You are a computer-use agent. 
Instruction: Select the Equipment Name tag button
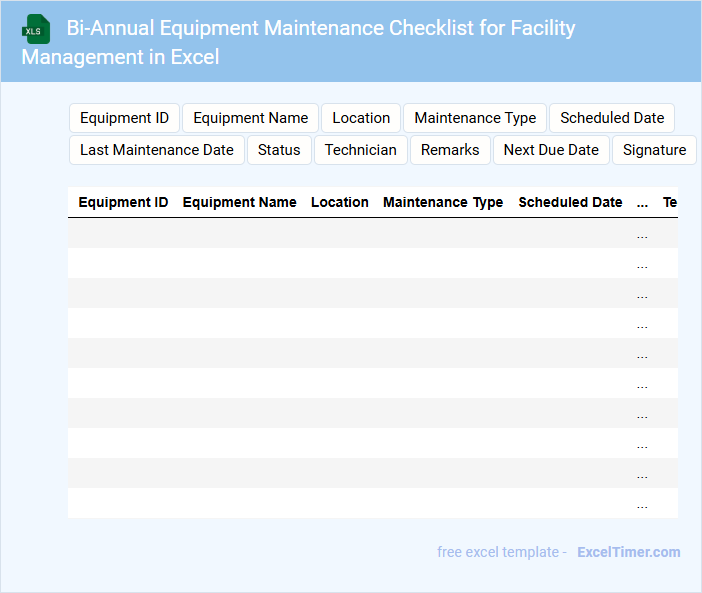point(250,118)
